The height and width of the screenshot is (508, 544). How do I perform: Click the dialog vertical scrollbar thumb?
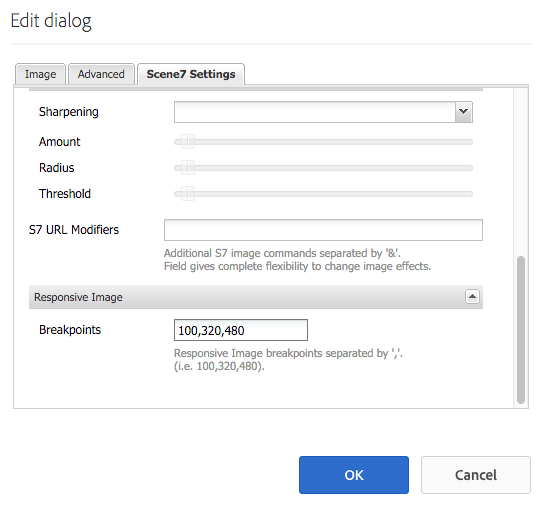click(x=521, y=330)
